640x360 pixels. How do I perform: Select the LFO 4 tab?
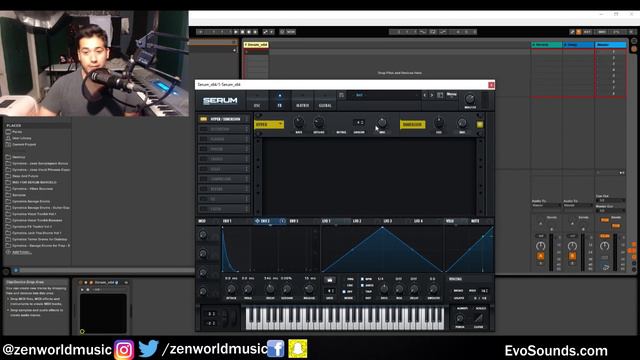(x=418, y=221)
